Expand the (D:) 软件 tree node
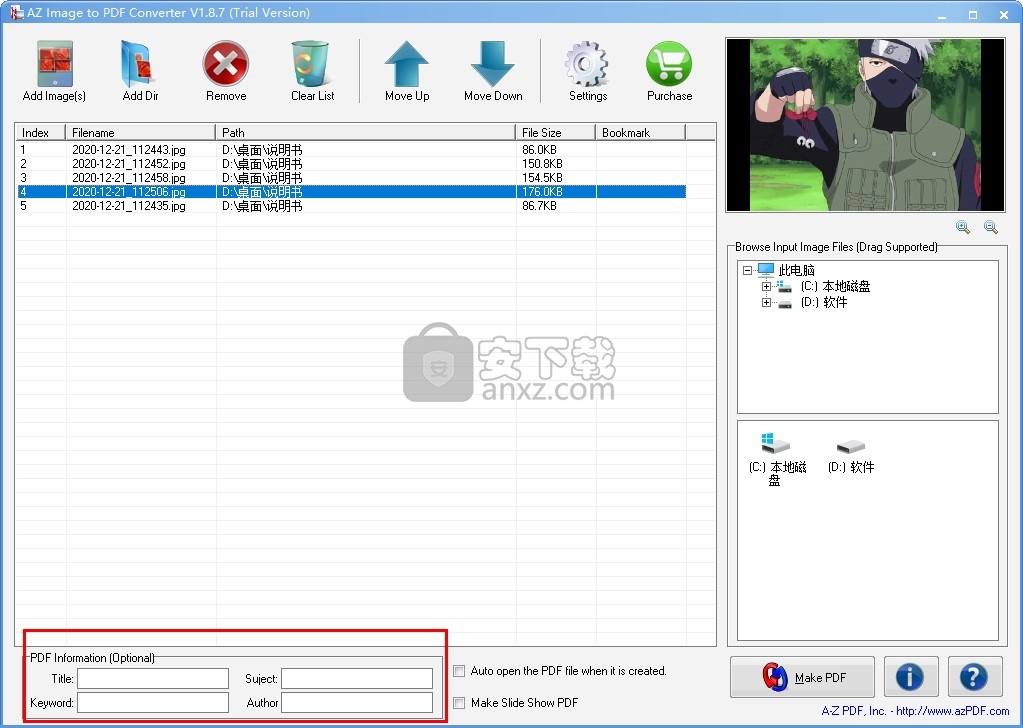The width and height of the screenshot is (1023, 728). [767, 303]
